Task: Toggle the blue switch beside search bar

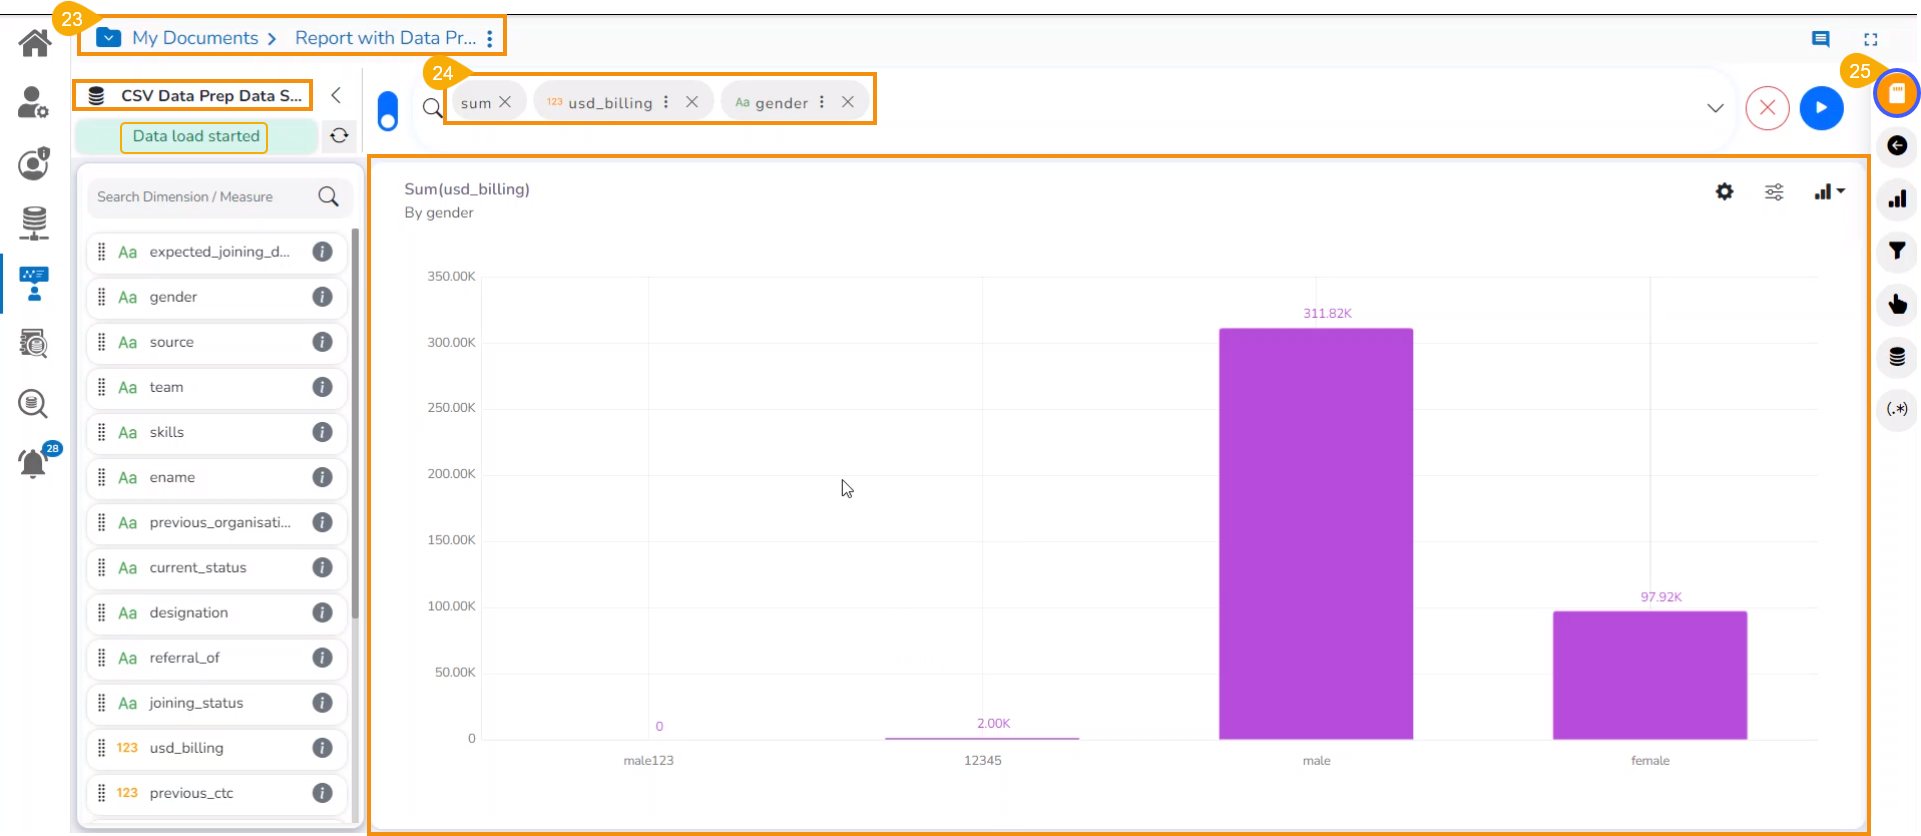Action: pyautogui.click(x=388, y=111)
